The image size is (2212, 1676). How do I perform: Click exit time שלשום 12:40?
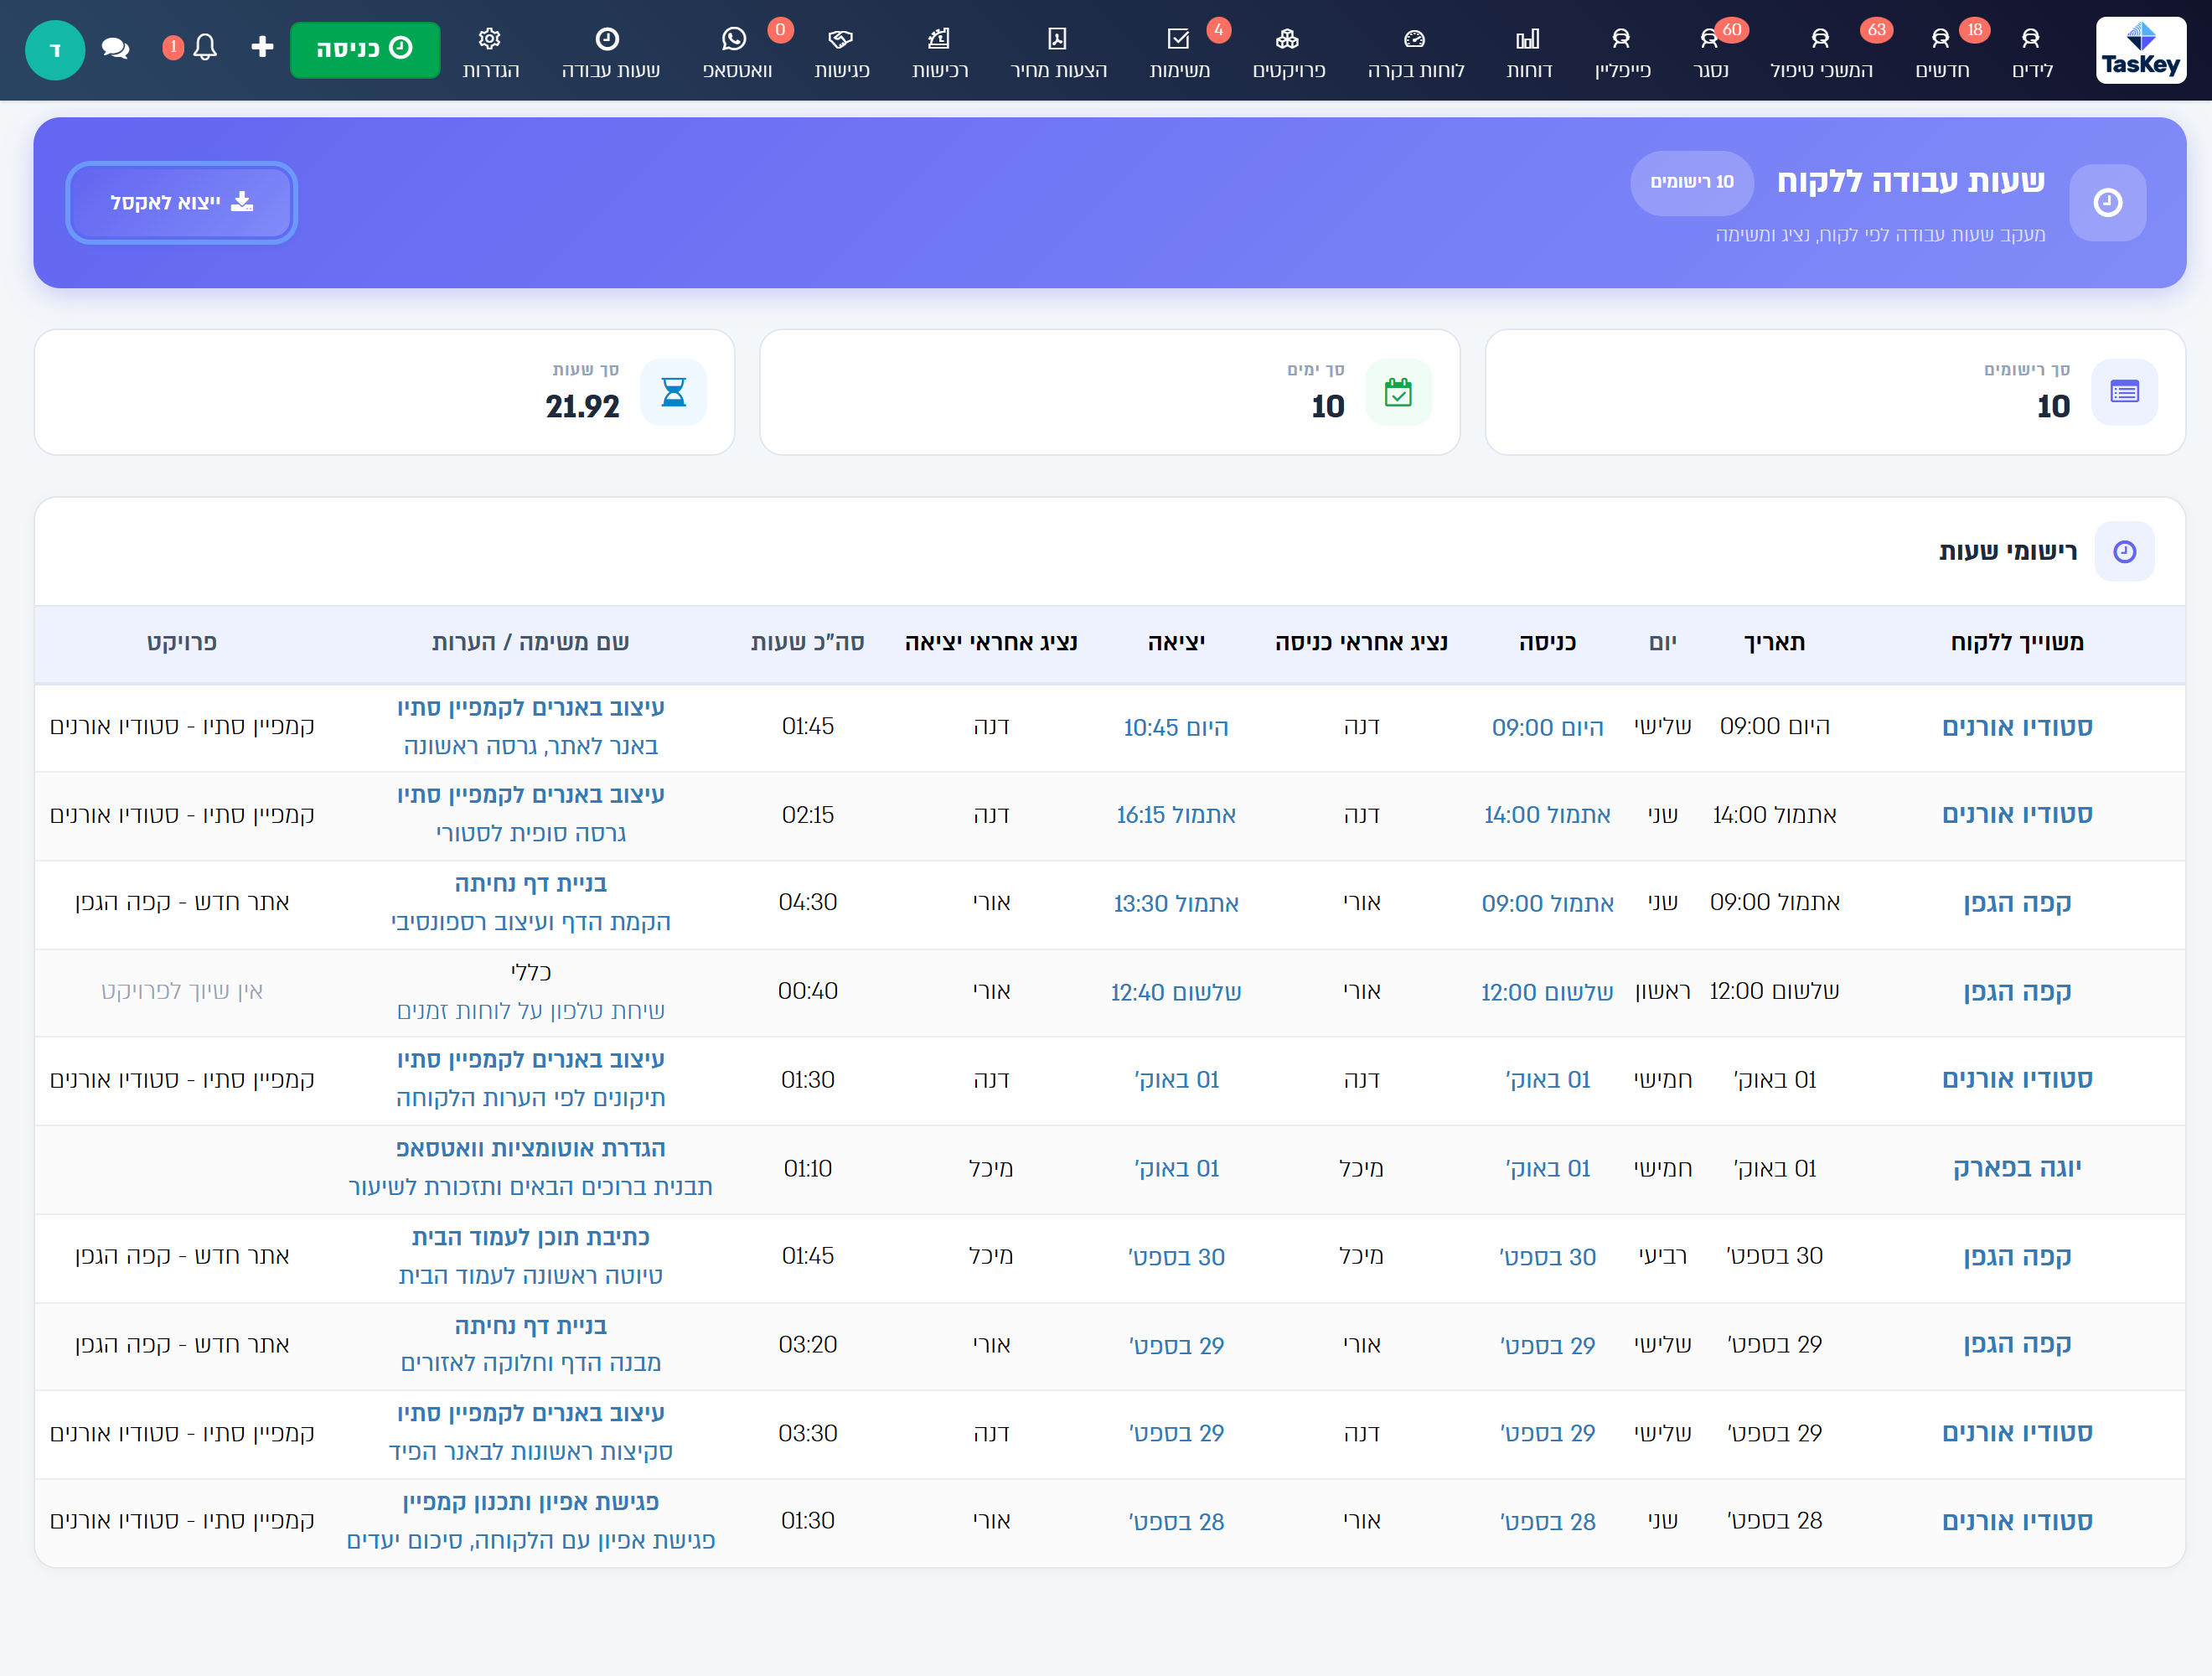[1176, 992]
